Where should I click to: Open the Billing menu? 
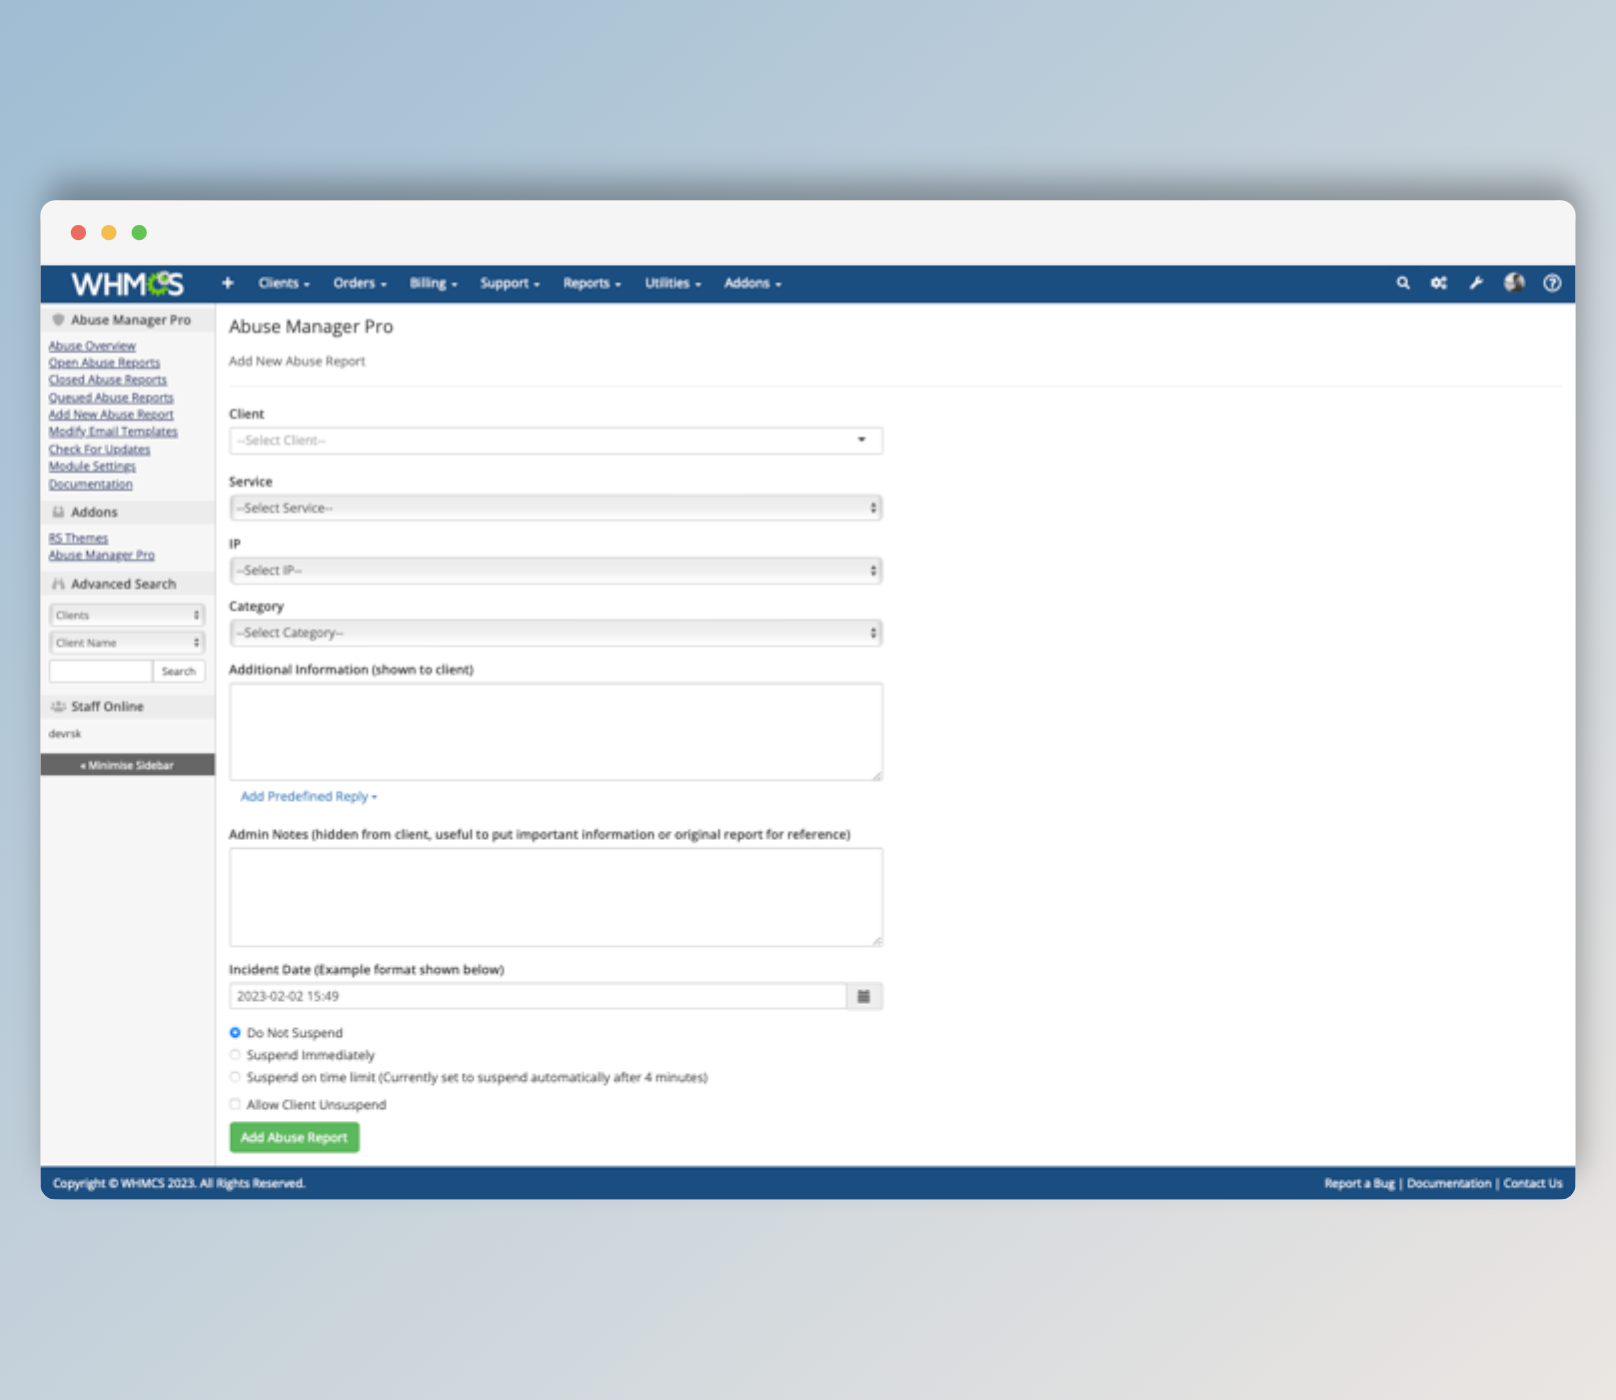433,283
